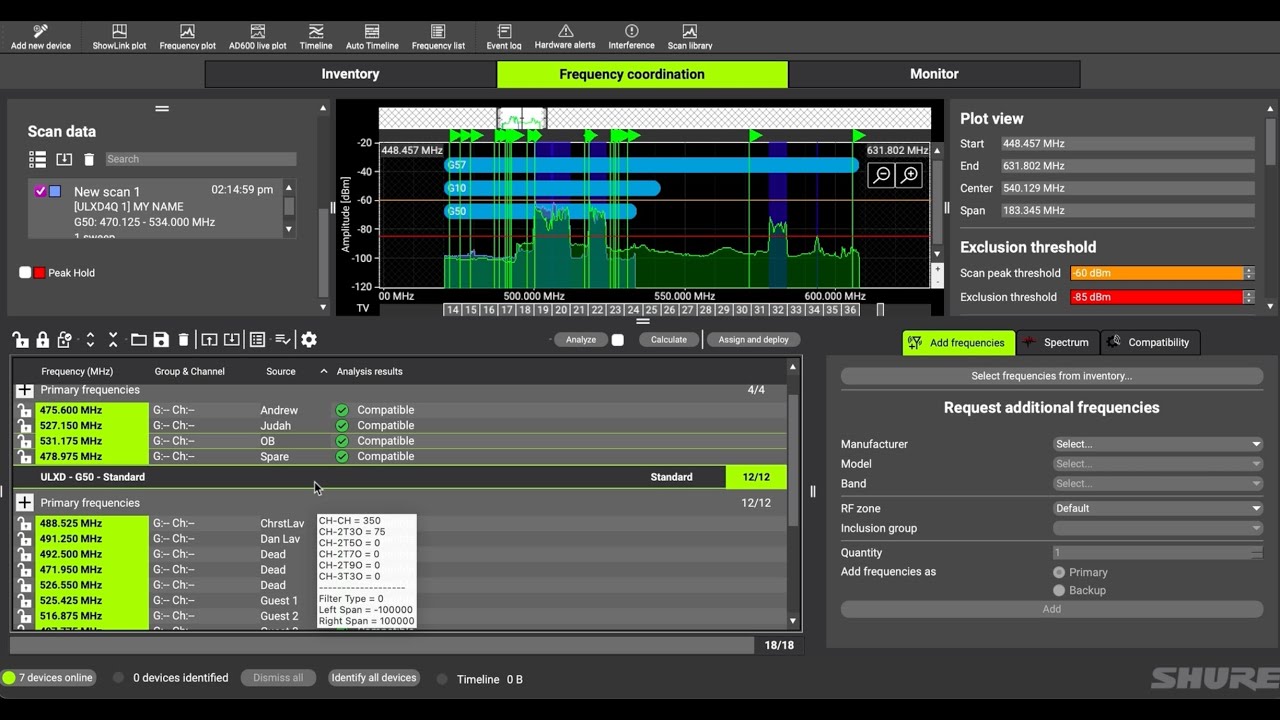Screen dimensions: 1280x720
Task: Open the Scan library
Action: coord(690,37)
